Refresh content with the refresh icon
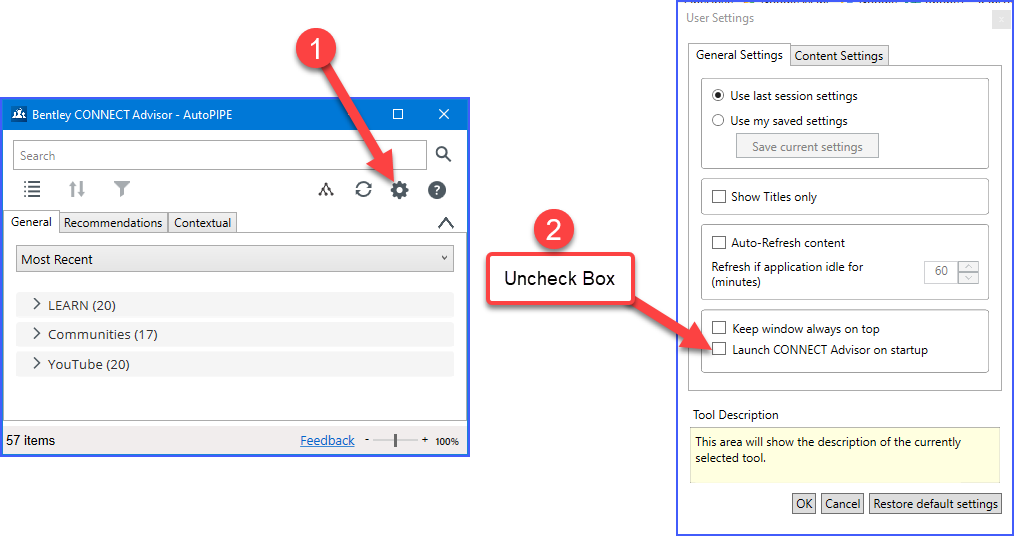Screen dimensions: 1014x536 [x=363, y=190]
